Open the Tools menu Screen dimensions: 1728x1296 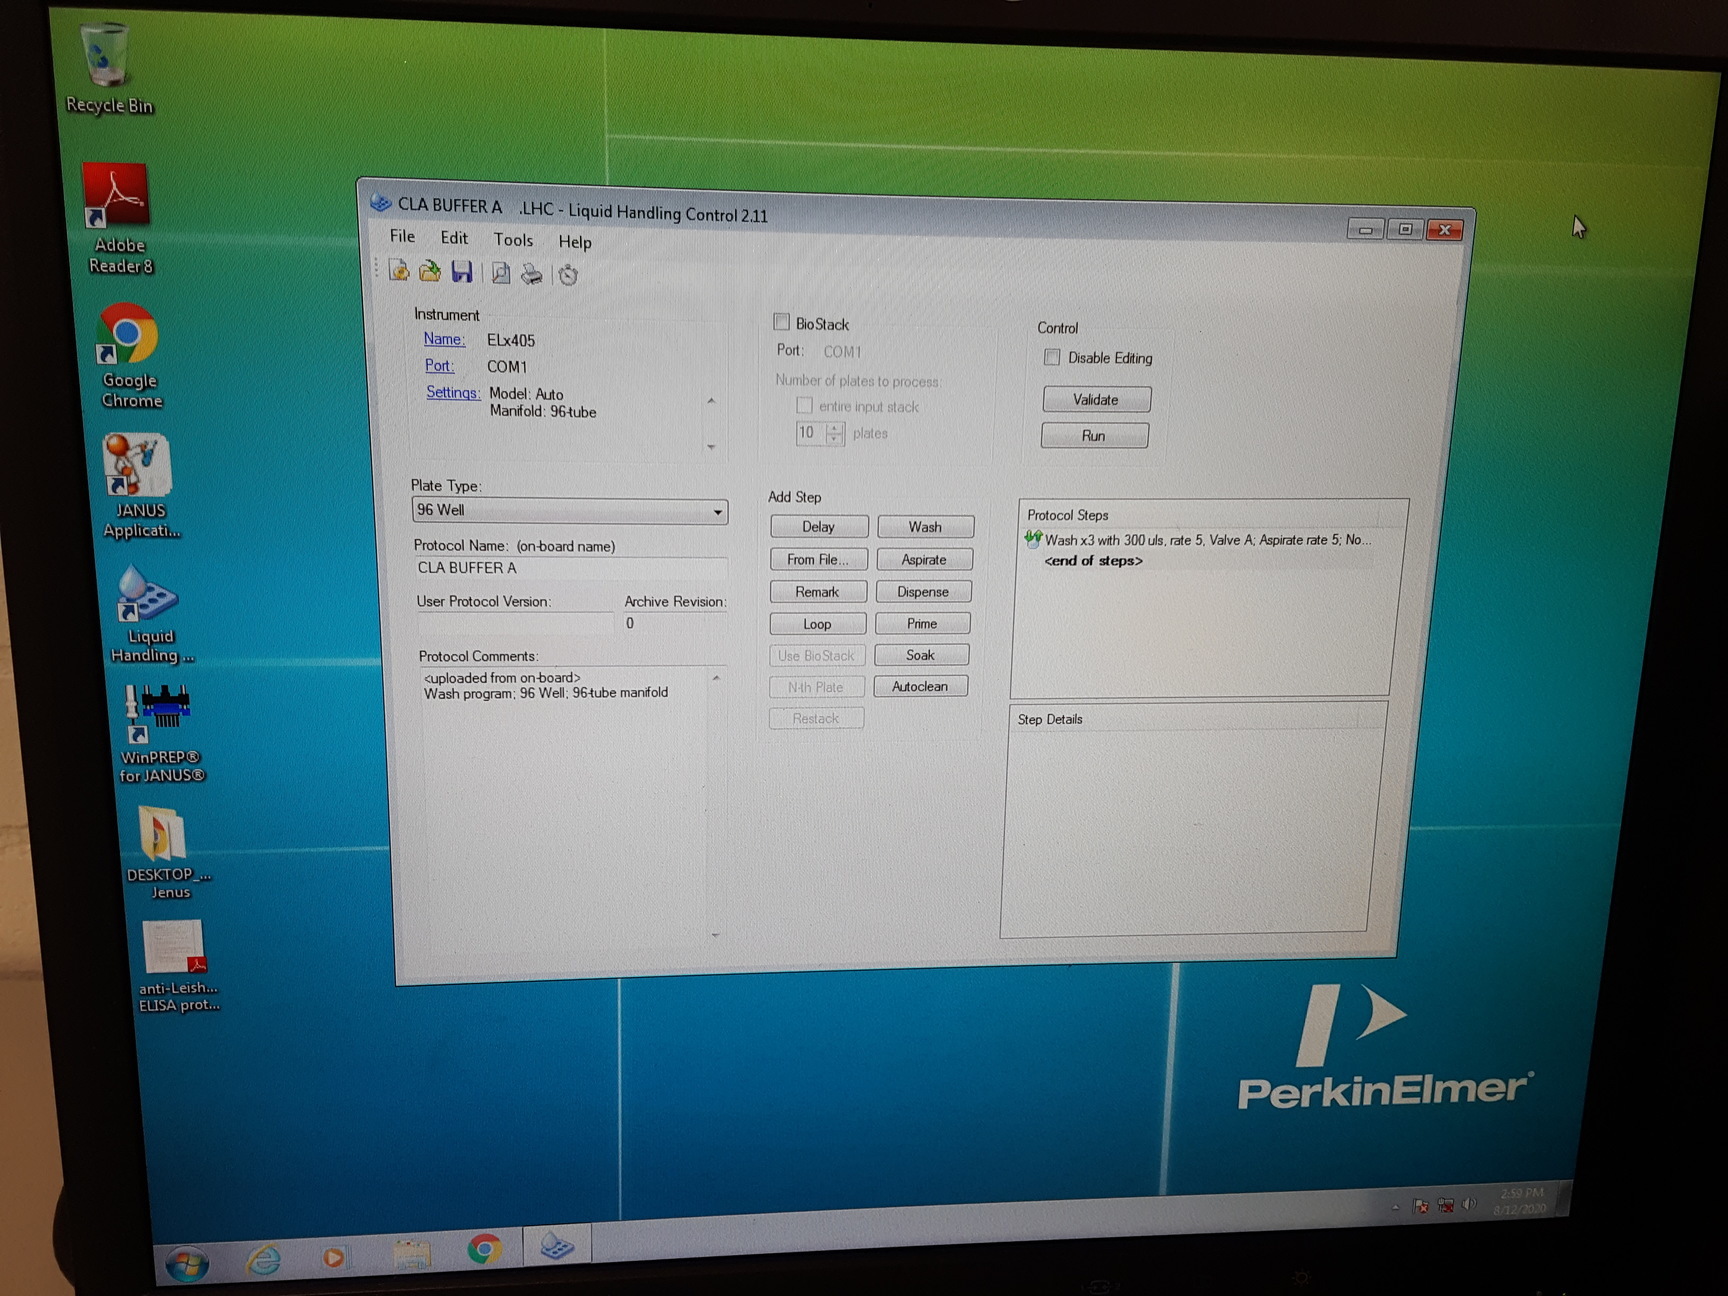click(513, 240)
